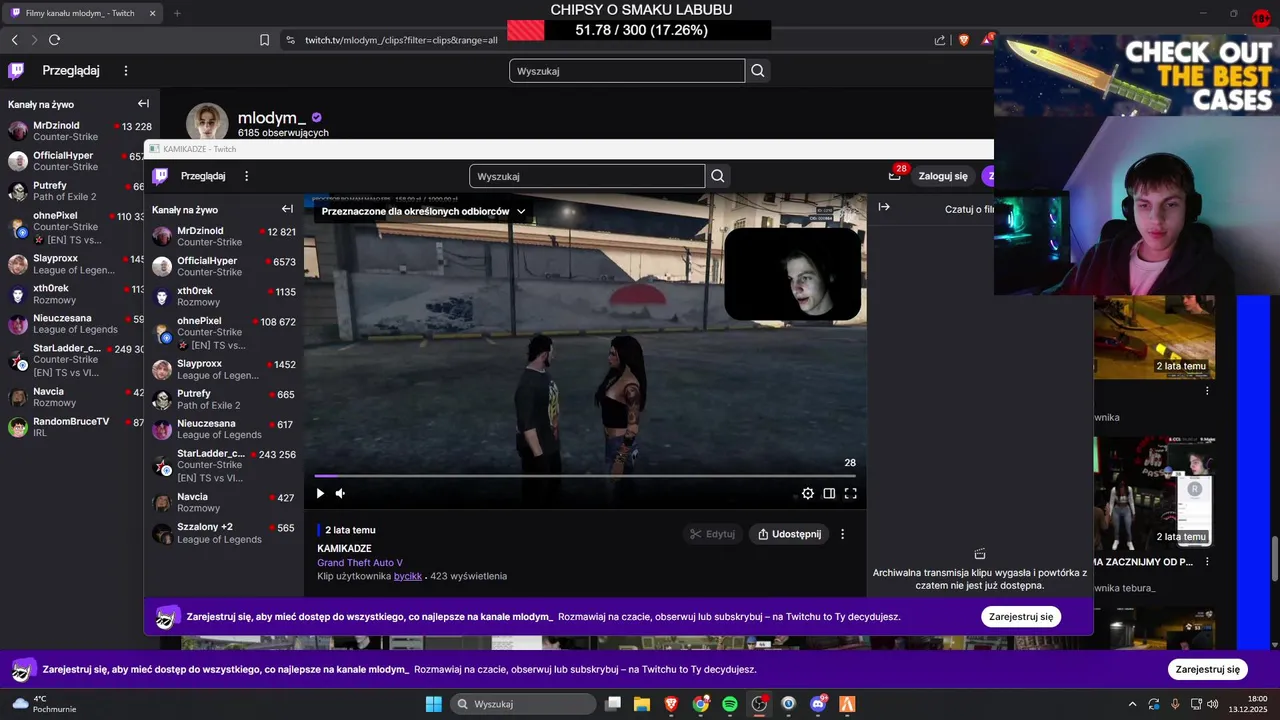
Task: Expand the 'Przeznaczone dla określonych odbiorców' dropdown
Action: pyautogui.click(x=423, y=211)
